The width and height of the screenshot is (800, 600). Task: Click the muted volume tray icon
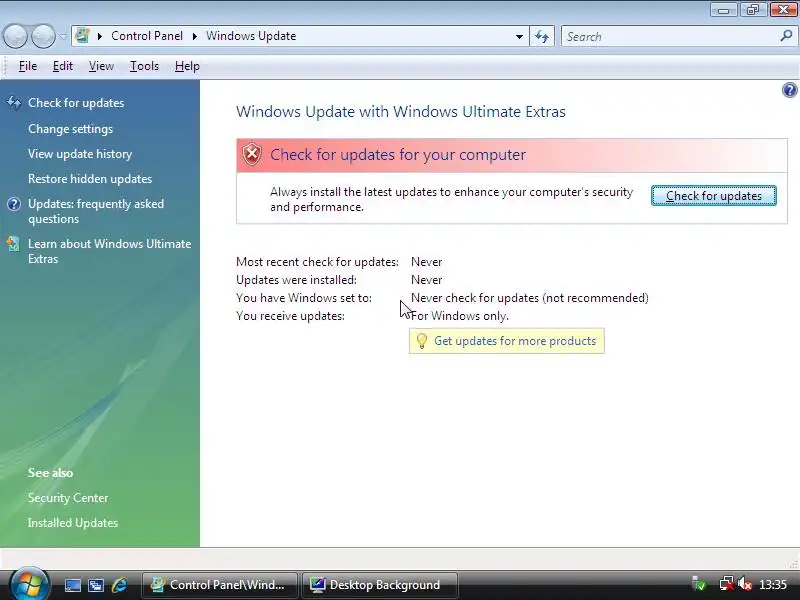[745, 584]
